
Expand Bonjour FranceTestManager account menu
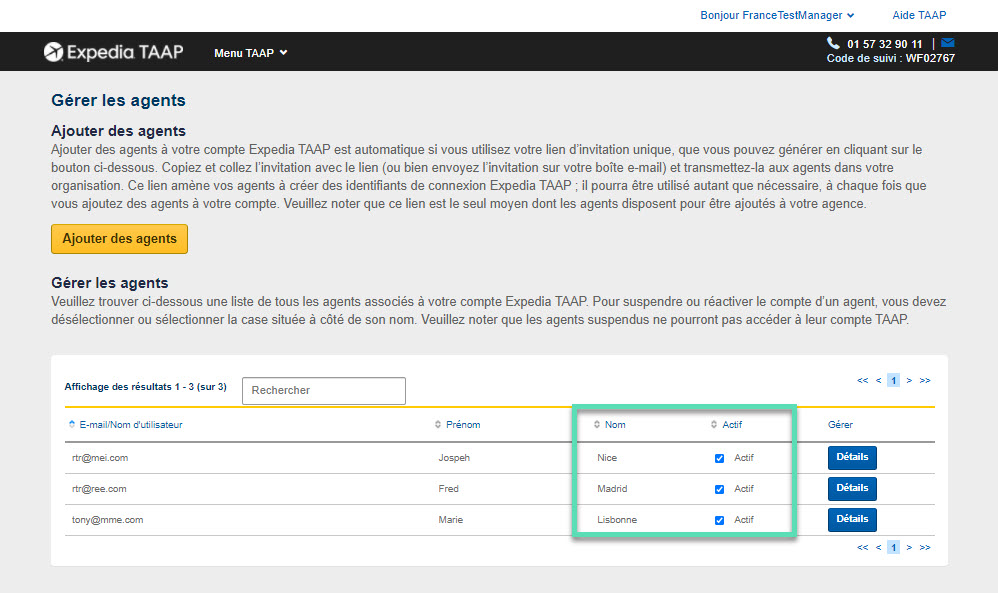tap(777, 15)
